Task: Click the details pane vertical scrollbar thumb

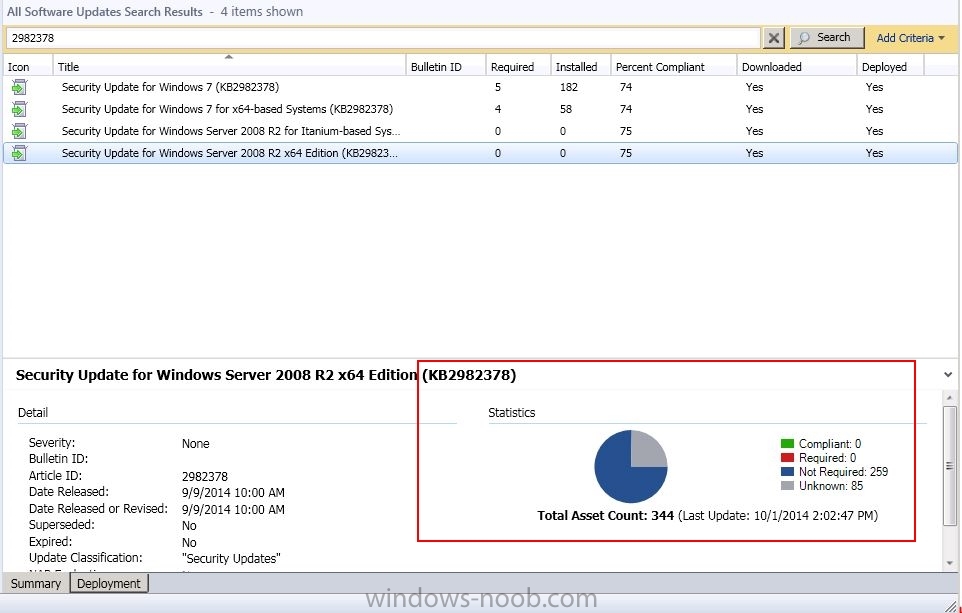Action: click(950, 466)
